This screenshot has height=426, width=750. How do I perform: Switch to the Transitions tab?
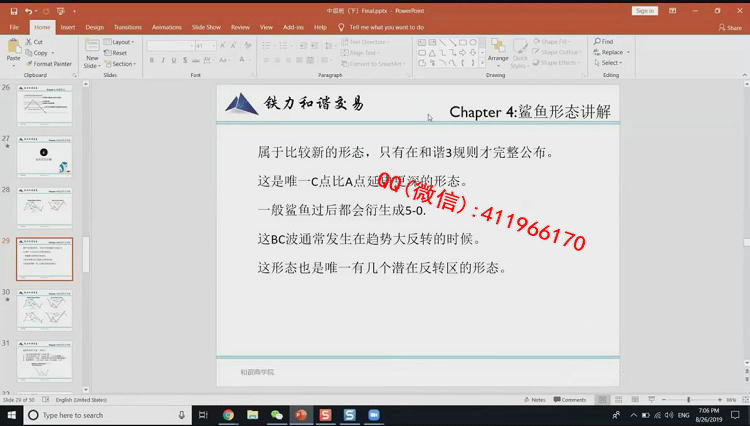pyautogui.click(x=128, y=27)
